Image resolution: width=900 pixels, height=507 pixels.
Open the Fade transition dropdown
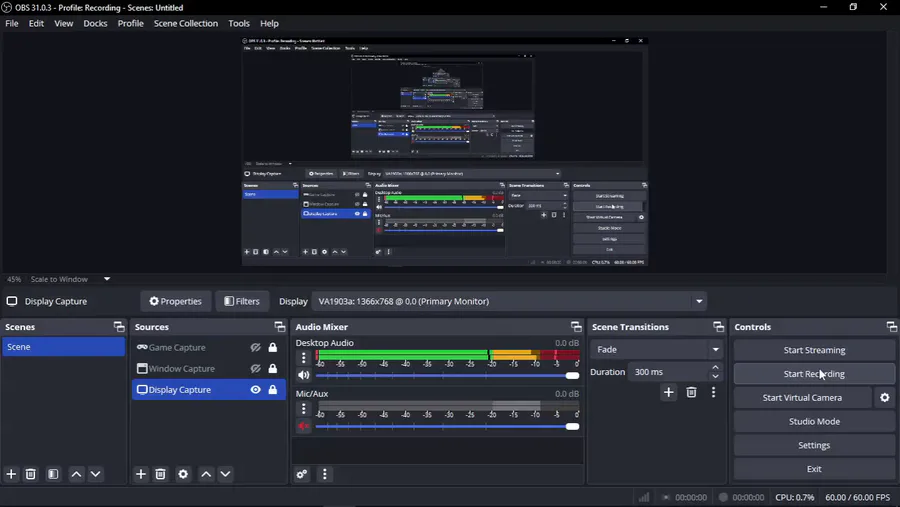click(x=657, y=349)
